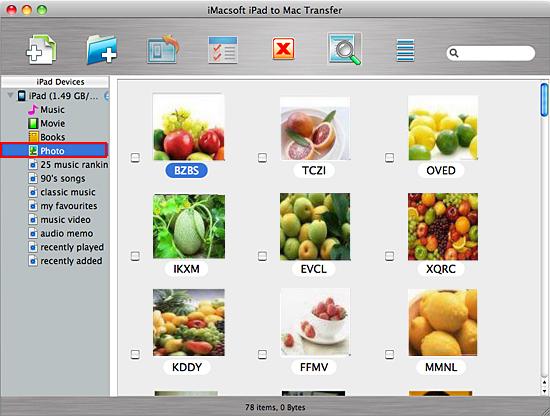Click the red X delete icon
The height and width of the screenshot is (416, 550).
point(283,49)
